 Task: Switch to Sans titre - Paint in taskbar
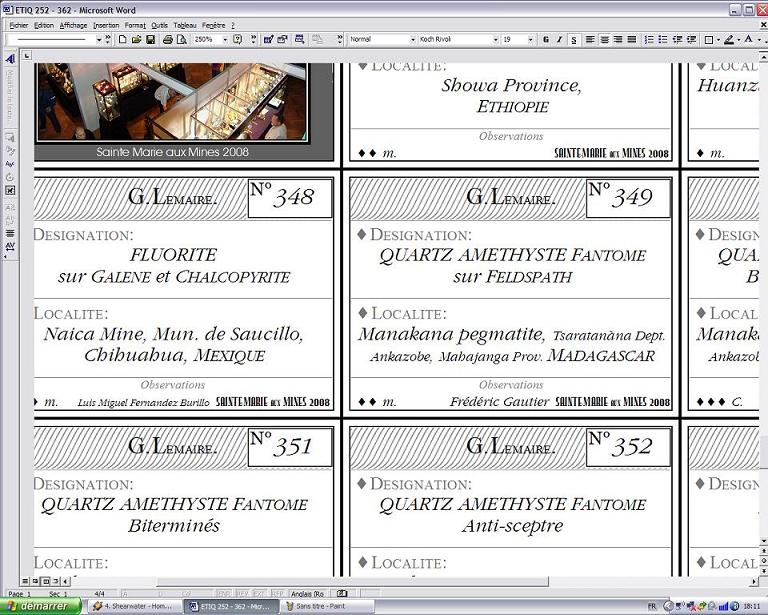tap(325, 606)
